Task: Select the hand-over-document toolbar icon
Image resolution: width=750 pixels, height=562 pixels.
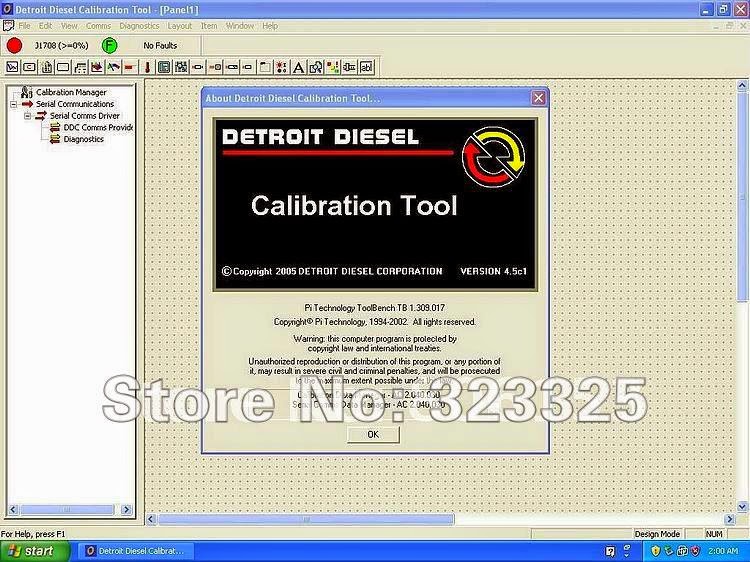Action: click(x=46, y=67)
